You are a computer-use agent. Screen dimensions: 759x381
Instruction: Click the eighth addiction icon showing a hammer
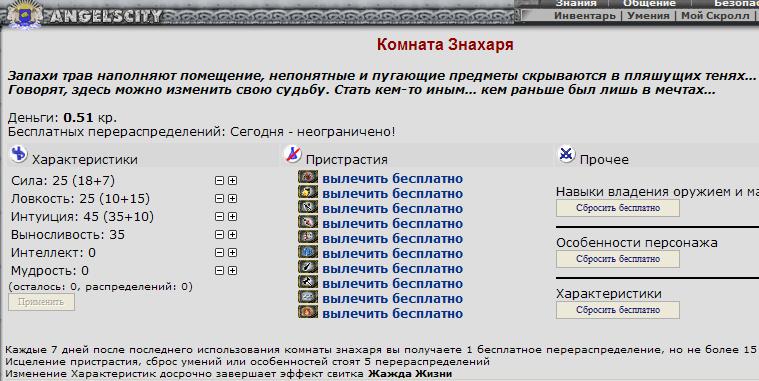click(308, 282)
